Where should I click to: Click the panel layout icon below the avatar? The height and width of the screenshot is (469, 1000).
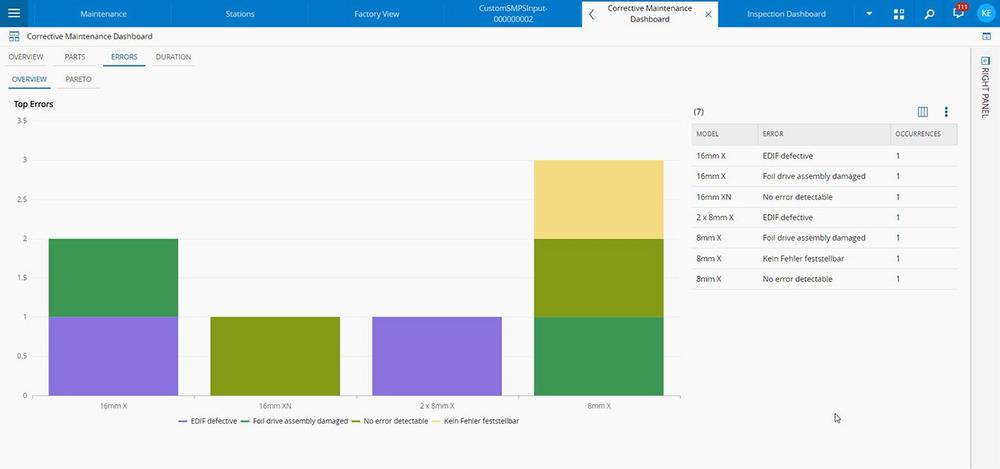tap(986, 37)
